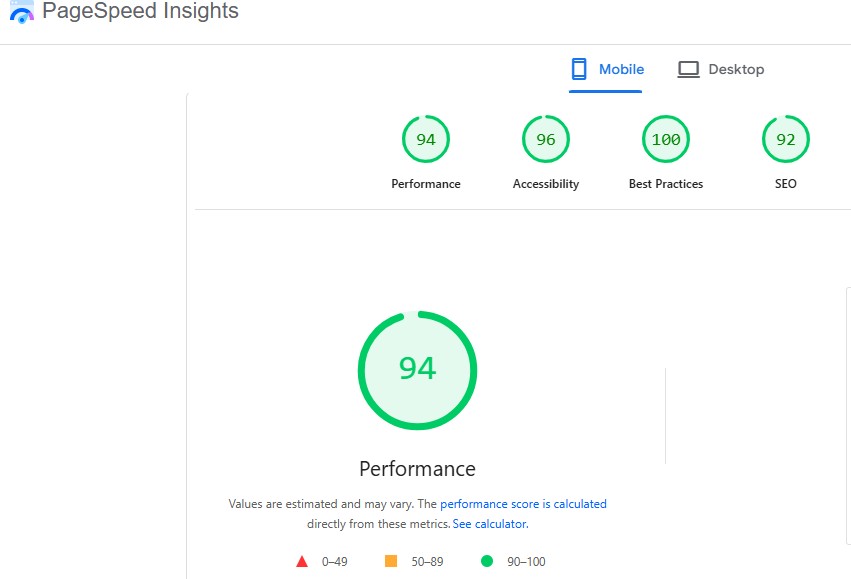851x579 pixels.
Task: Select the desktop laptop icon
Action: pyautogui.click(x=688, y=69)
